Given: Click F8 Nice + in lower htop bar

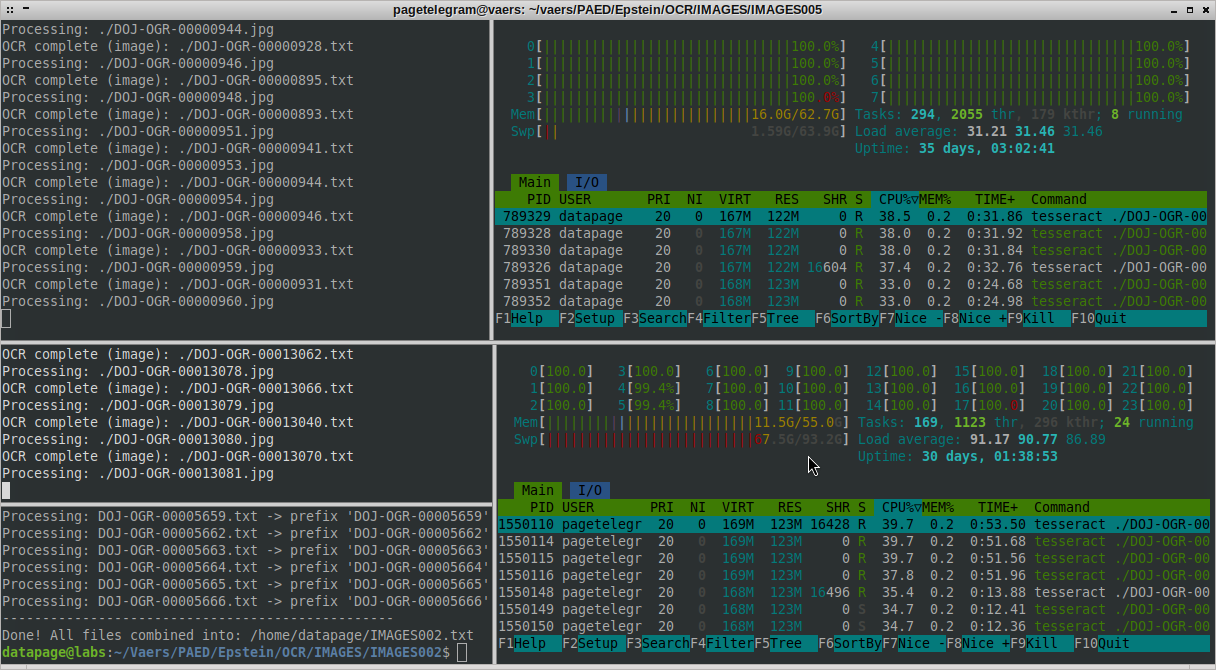Looking at the screenshot, I should point(984,643).
